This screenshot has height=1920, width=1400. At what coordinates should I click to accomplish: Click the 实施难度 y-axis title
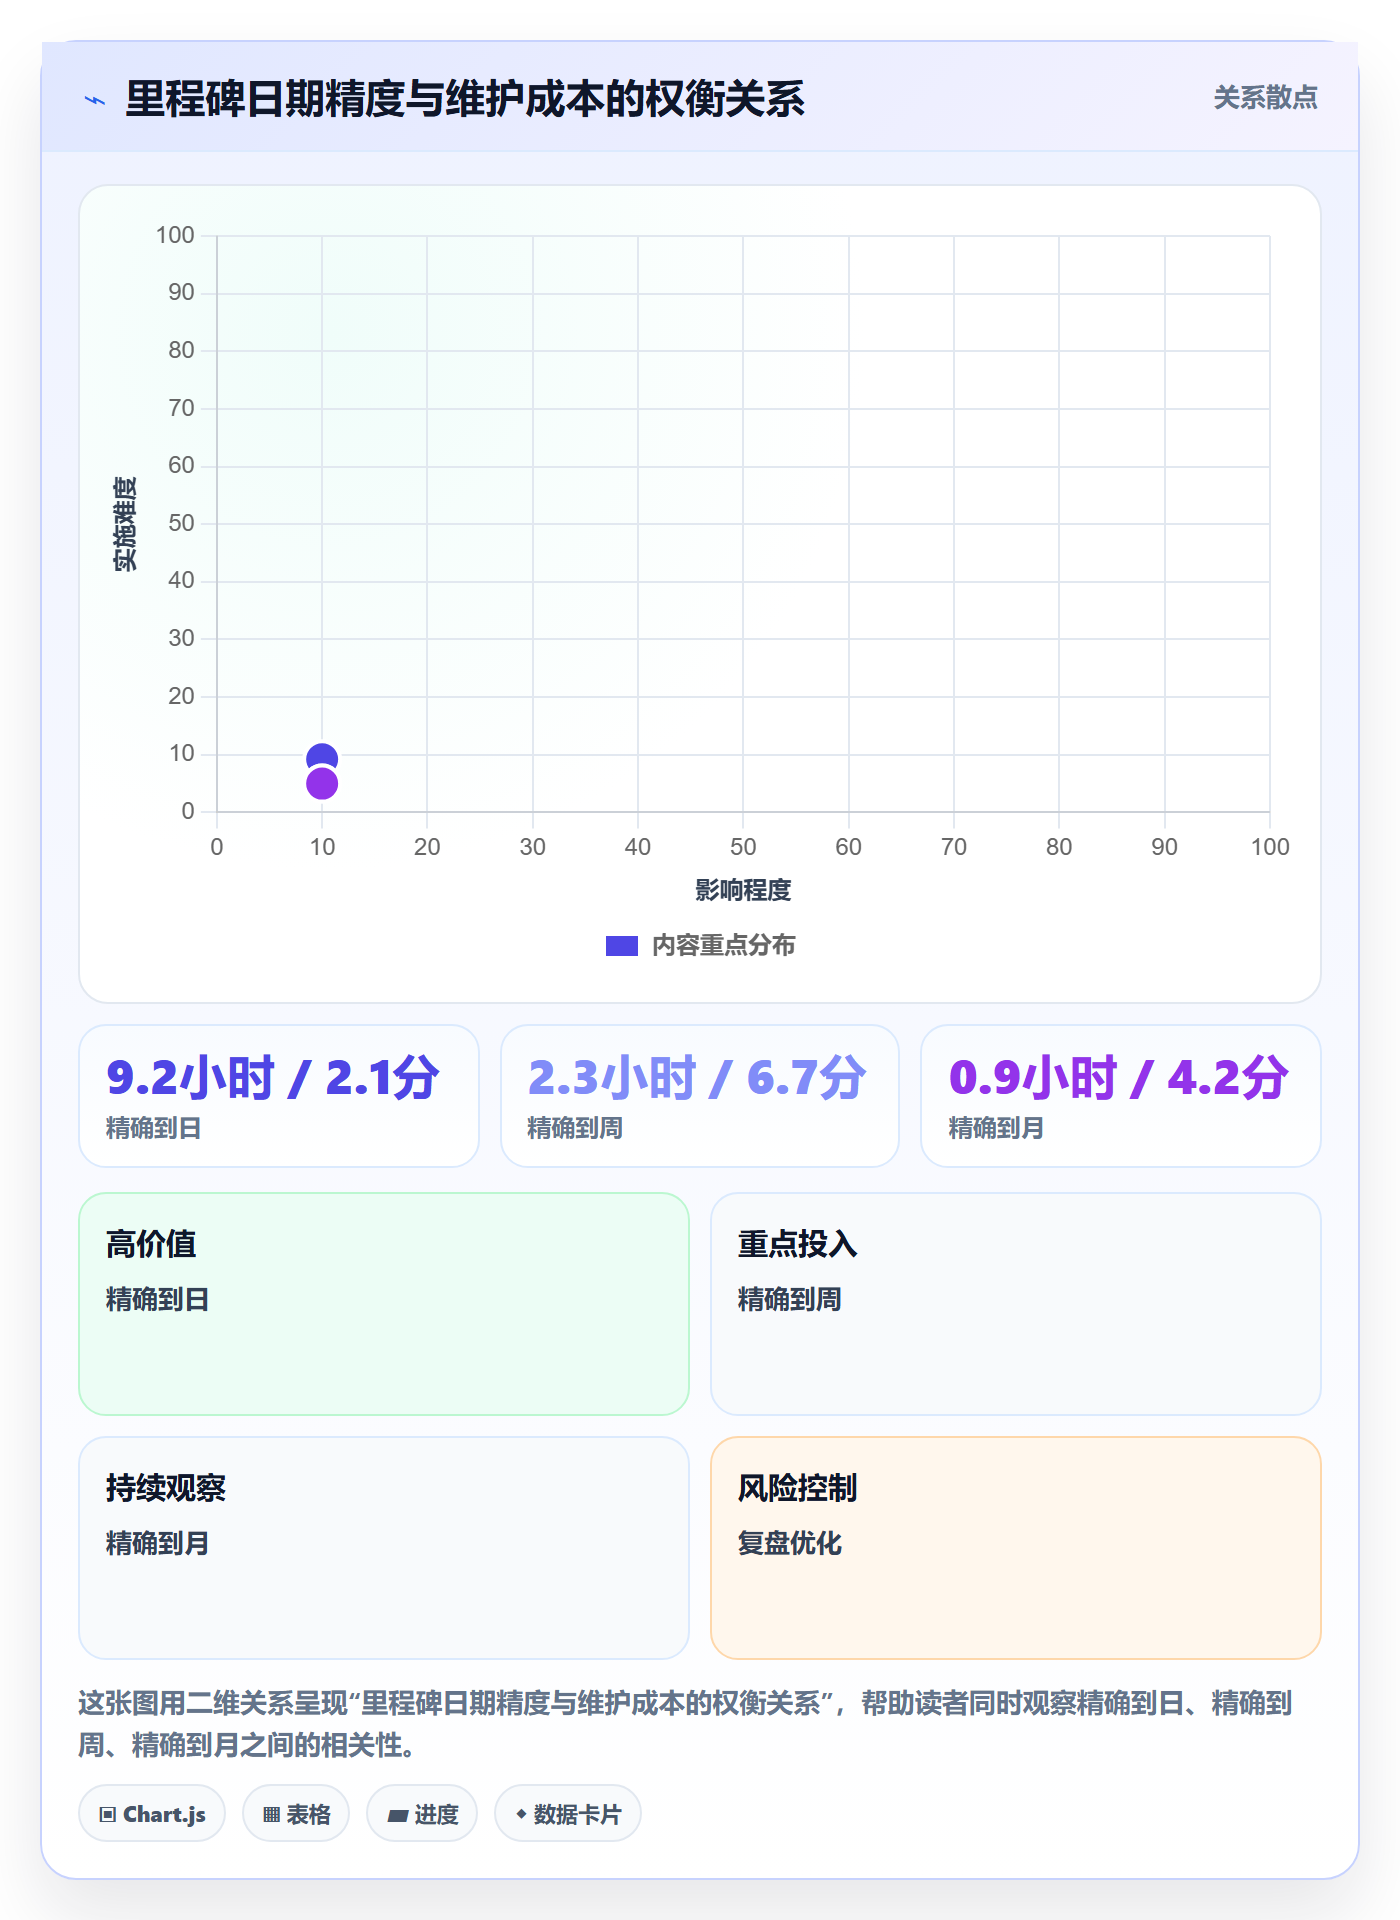coord(125,524)
